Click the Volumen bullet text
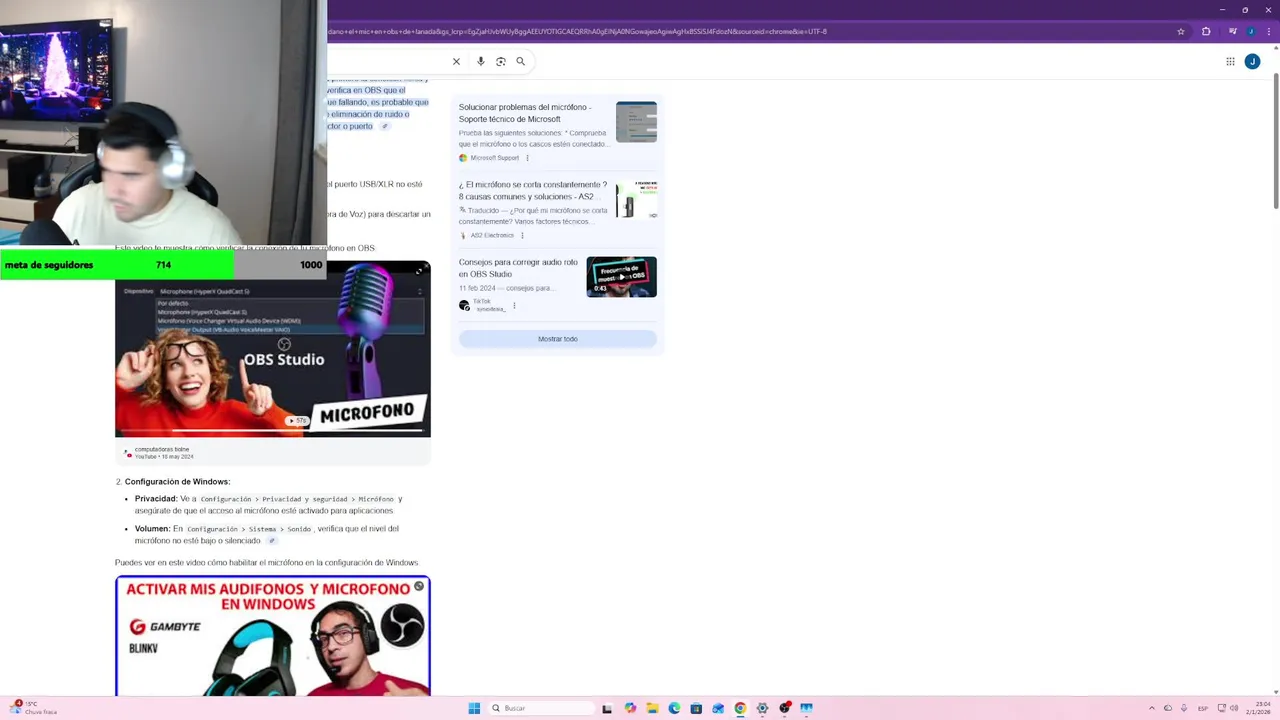 point(267,535)
